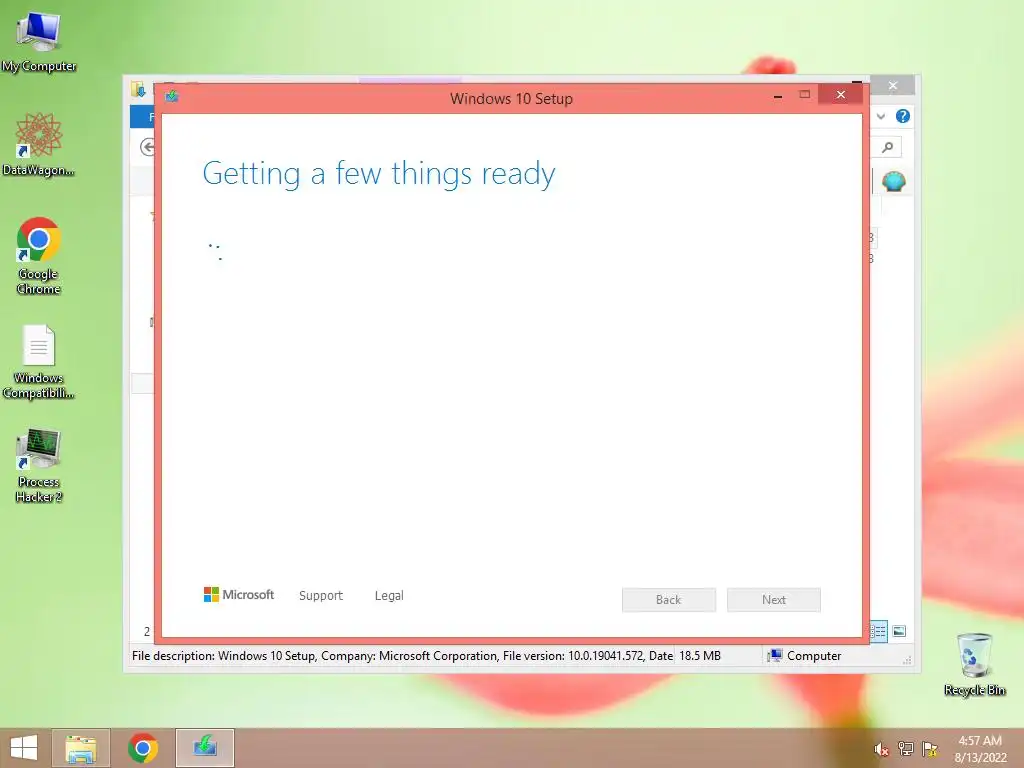Open the Support link
Screen dimensions: 1024x768
click(x=321, y=596)
